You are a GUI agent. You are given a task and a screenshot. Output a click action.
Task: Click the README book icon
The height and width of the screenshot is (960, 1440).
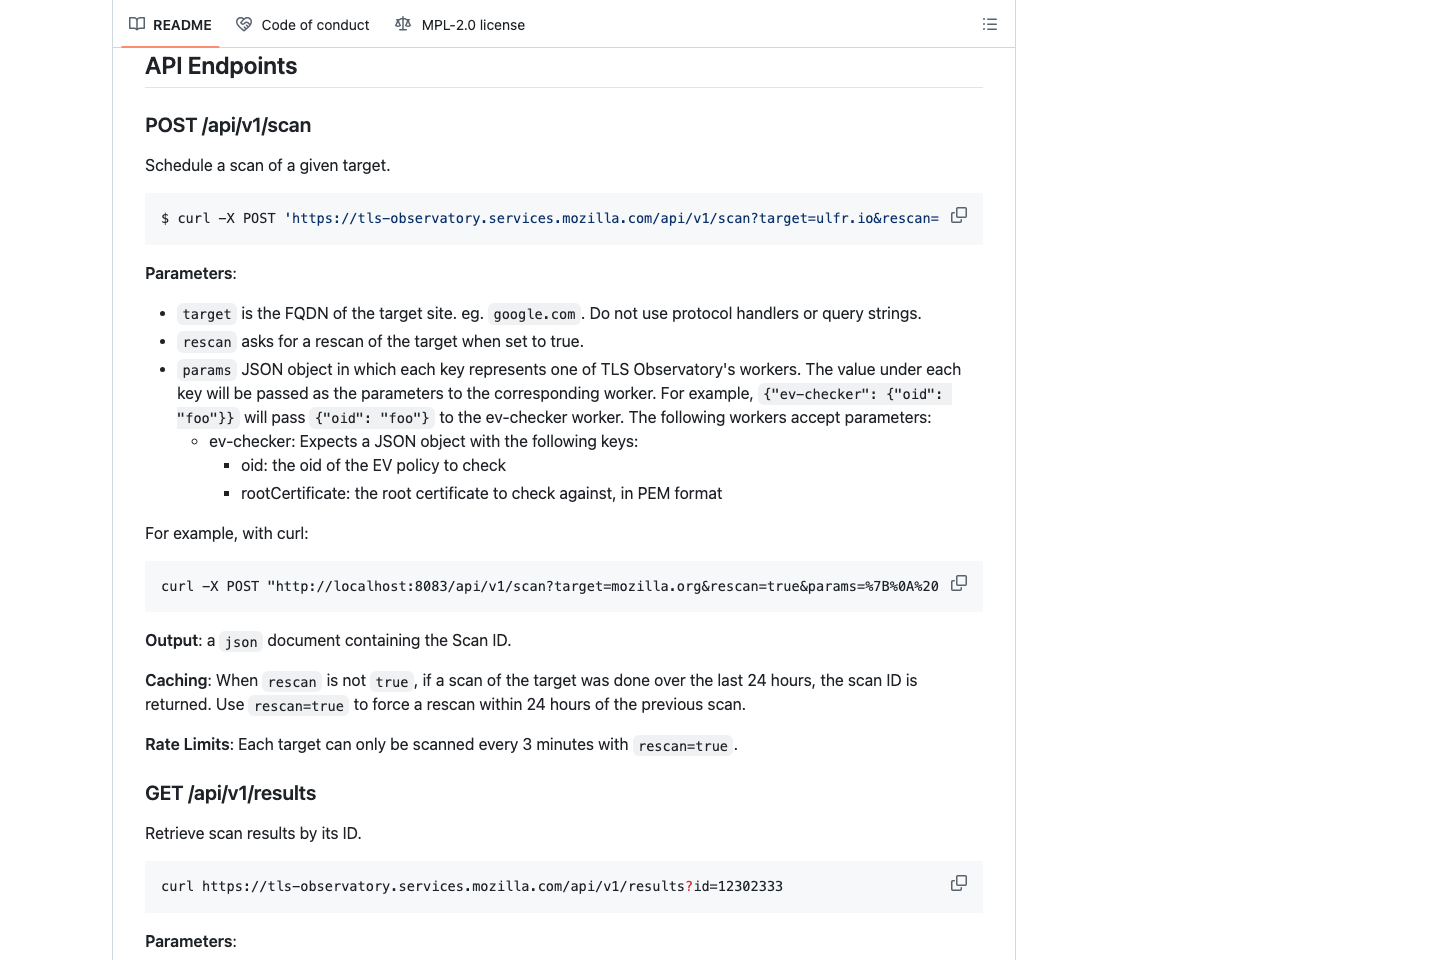tap(137, 24)
